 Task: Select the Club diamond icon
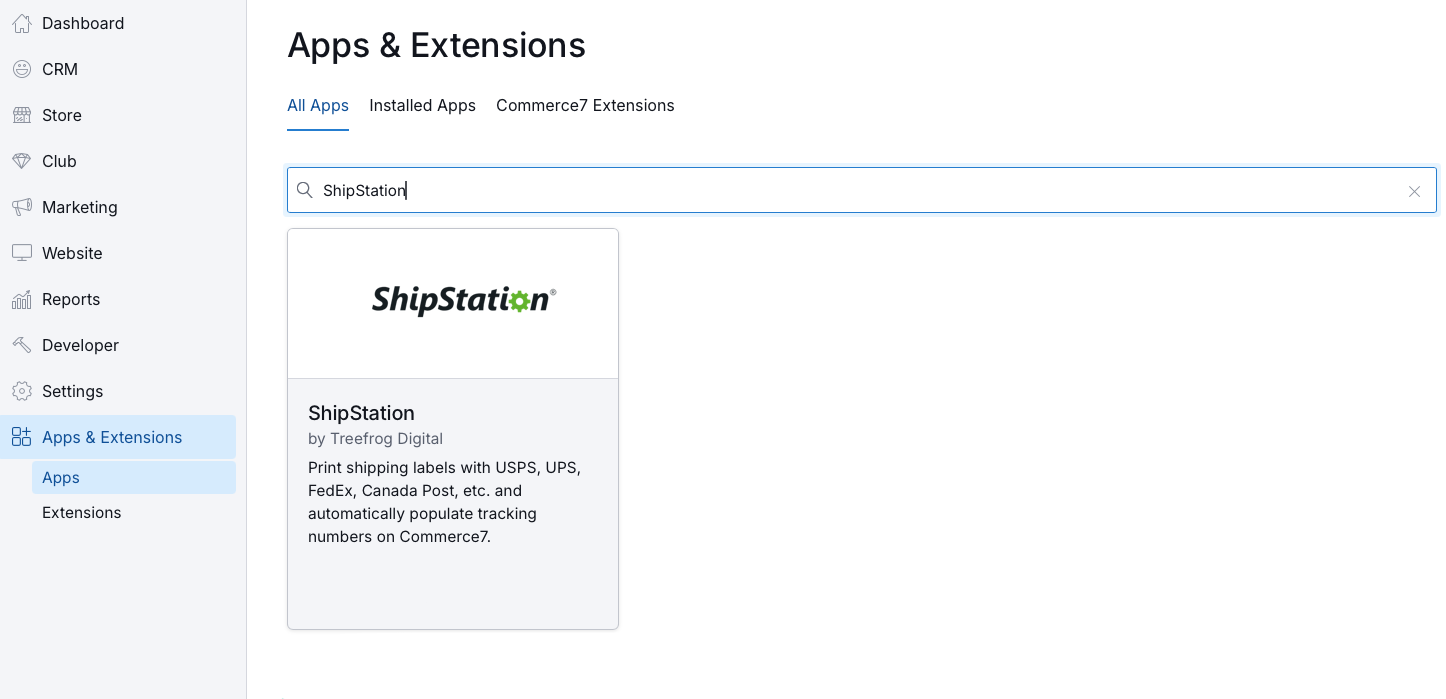[x=21, y=161]
